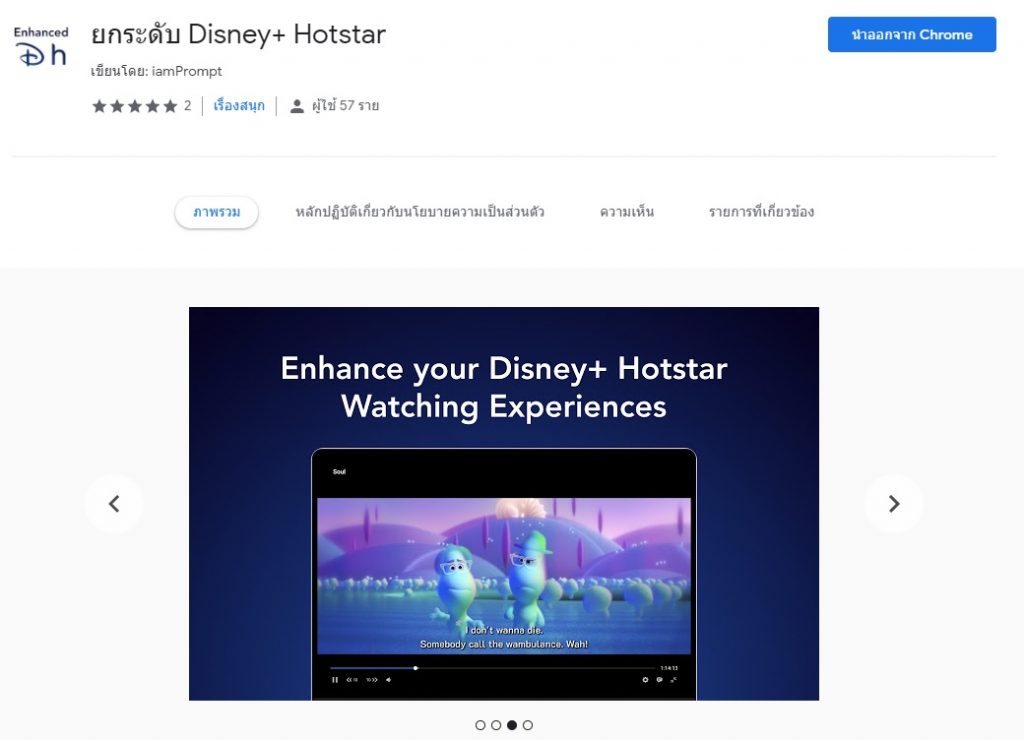Click the "เขียนโดย: iamPrompt" author text

pos(156,71)
